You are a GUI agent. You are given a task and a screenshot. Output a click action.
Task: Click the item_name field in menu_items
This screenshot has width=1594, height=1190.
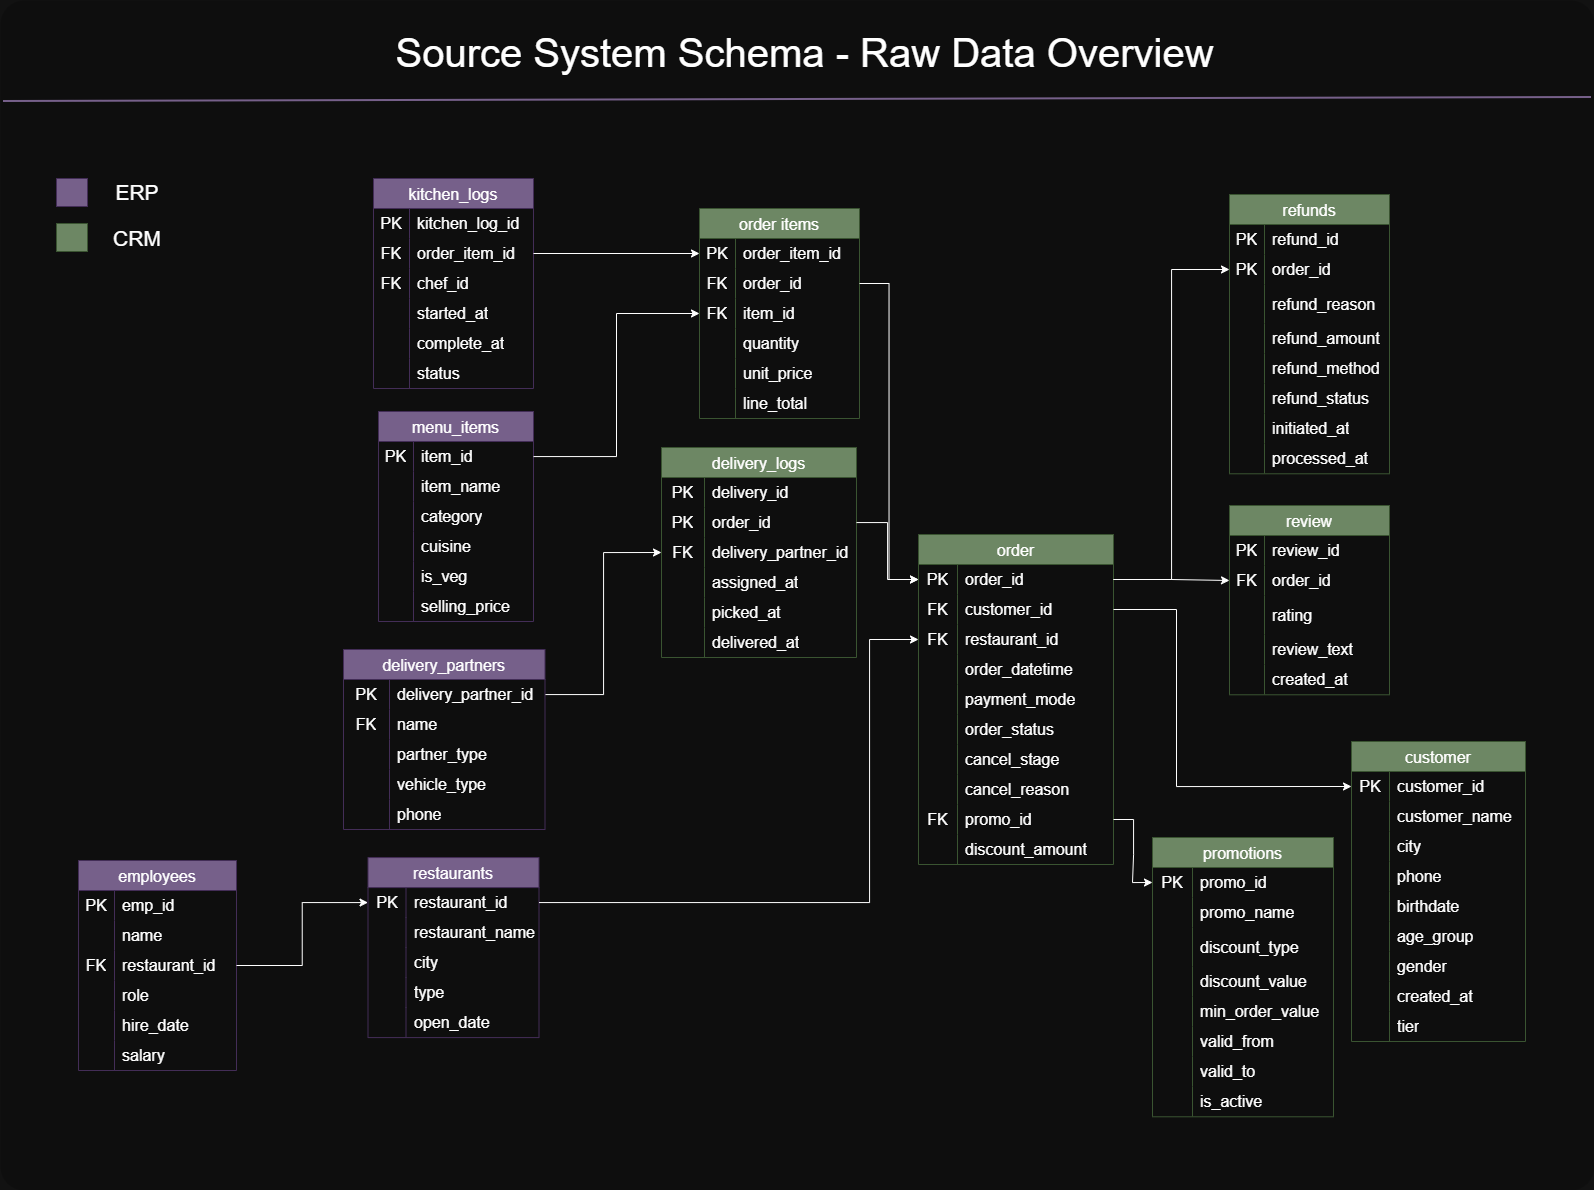coord(460,486)
